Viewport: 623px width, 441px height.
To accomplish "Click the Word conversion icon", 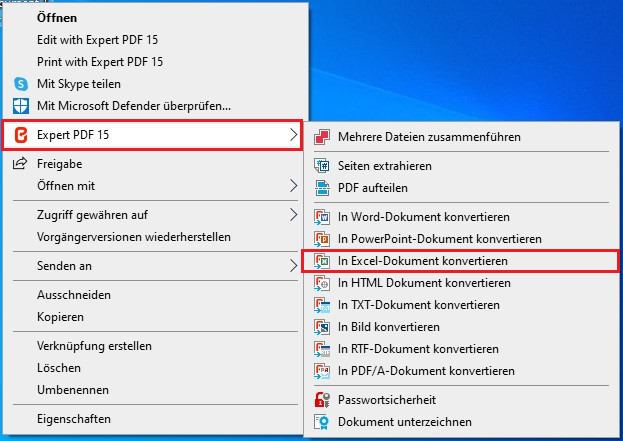I will pyautogui.click(x=322, y=217).
